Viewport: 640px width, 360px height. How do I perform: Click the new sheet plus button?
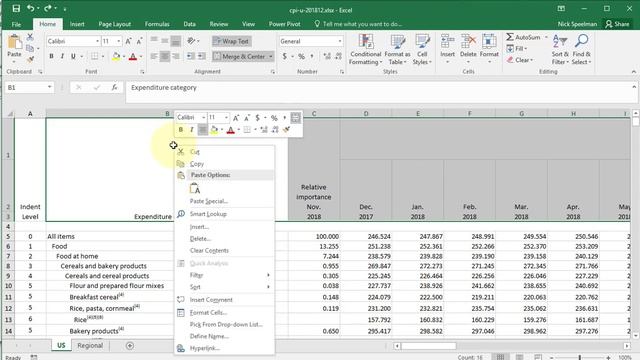pyautogui.click(x=130, y=346)
